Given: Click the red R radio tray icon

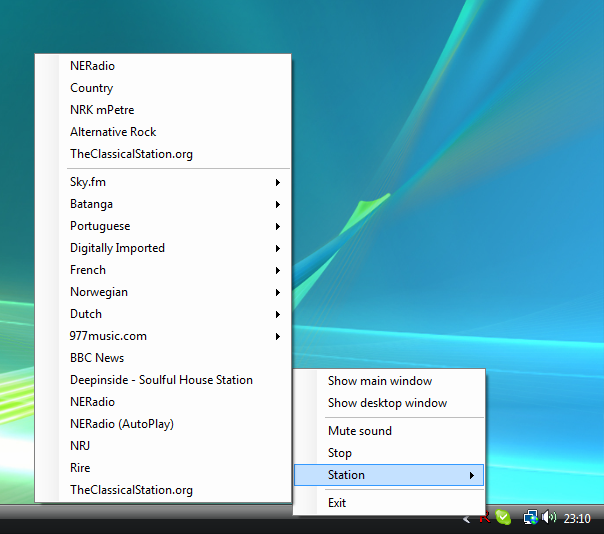Looking at the screenshot, I should pos(485,517).
